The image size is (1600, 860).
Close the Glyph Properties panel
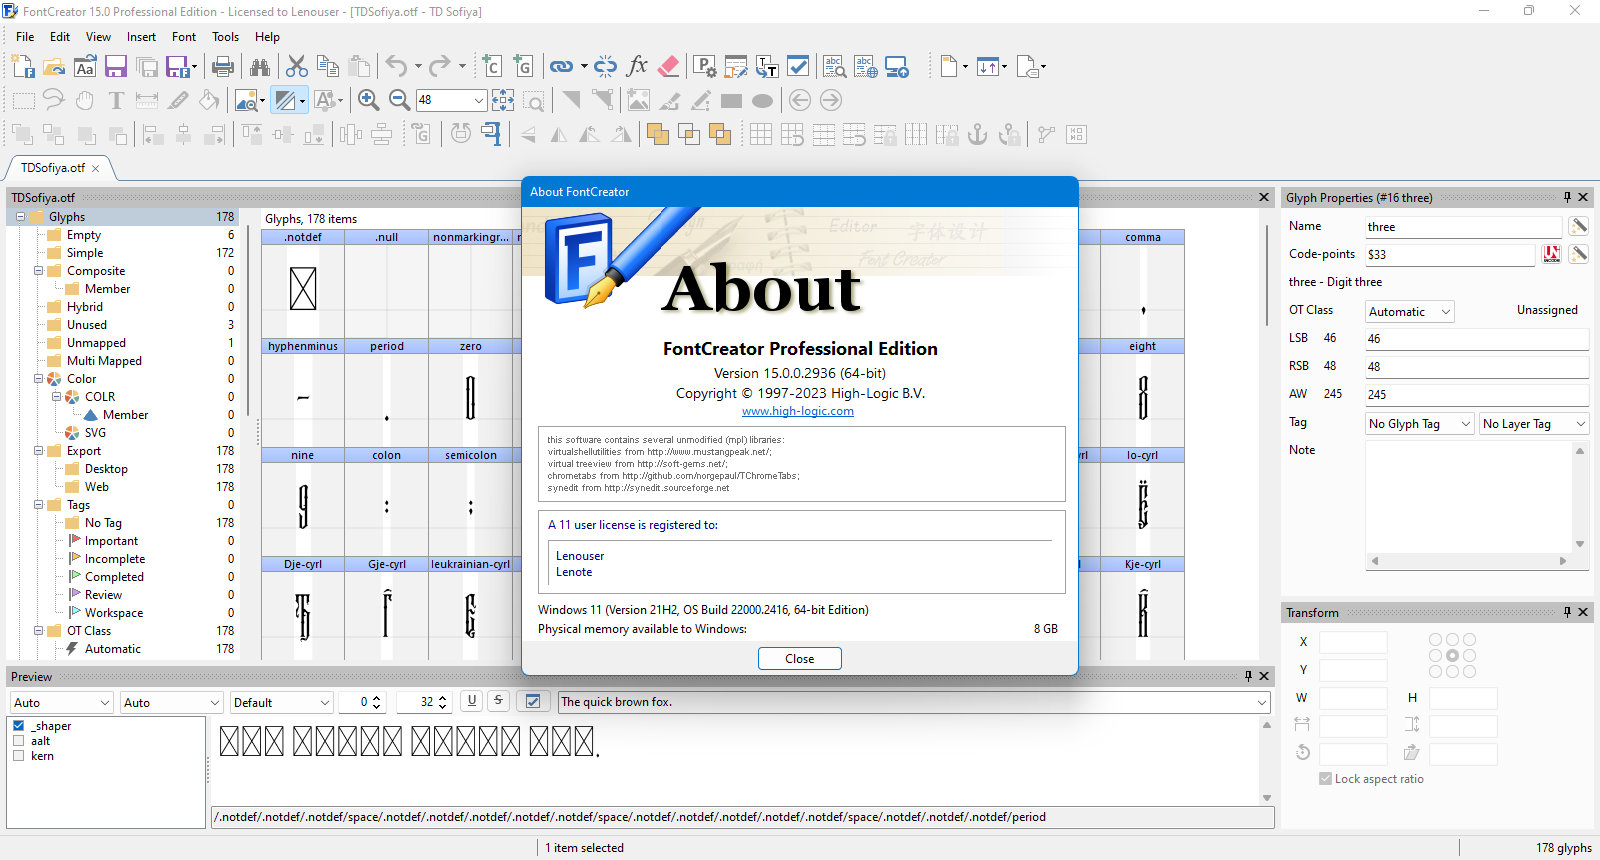tap(1583, 197)
